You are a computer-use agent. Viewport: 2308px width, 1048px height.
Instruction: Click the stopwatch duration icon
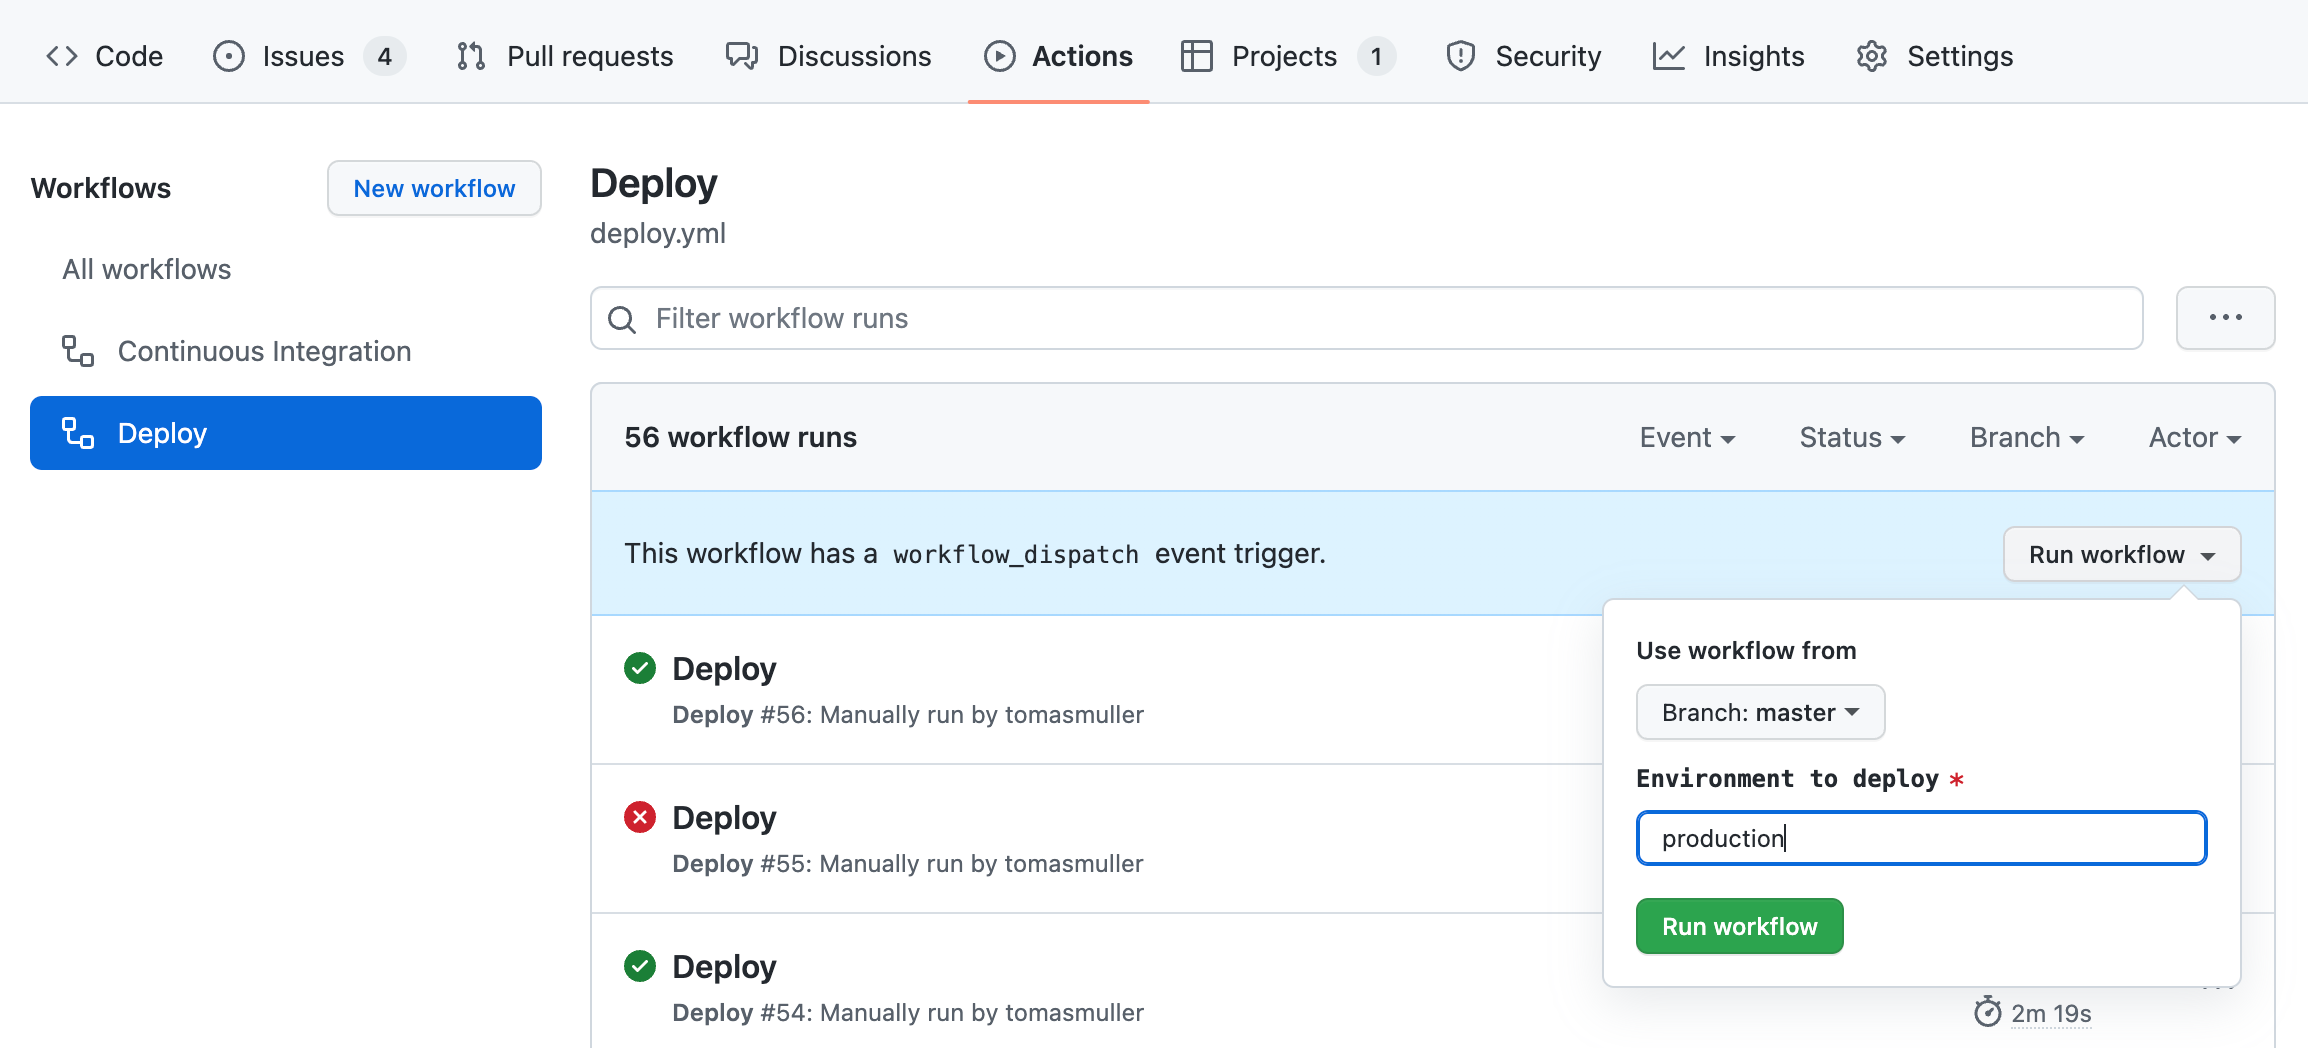(x=1988, y=1012)
